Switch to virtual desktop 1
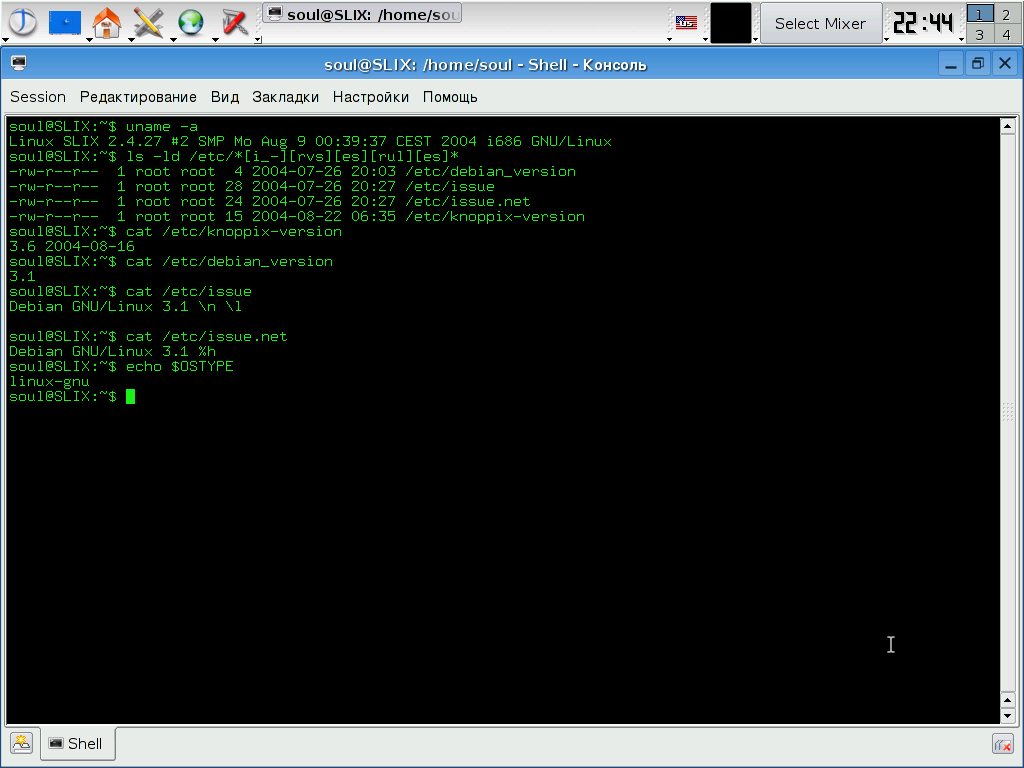Screen dimensions: 1024x768 click(979, 14)
